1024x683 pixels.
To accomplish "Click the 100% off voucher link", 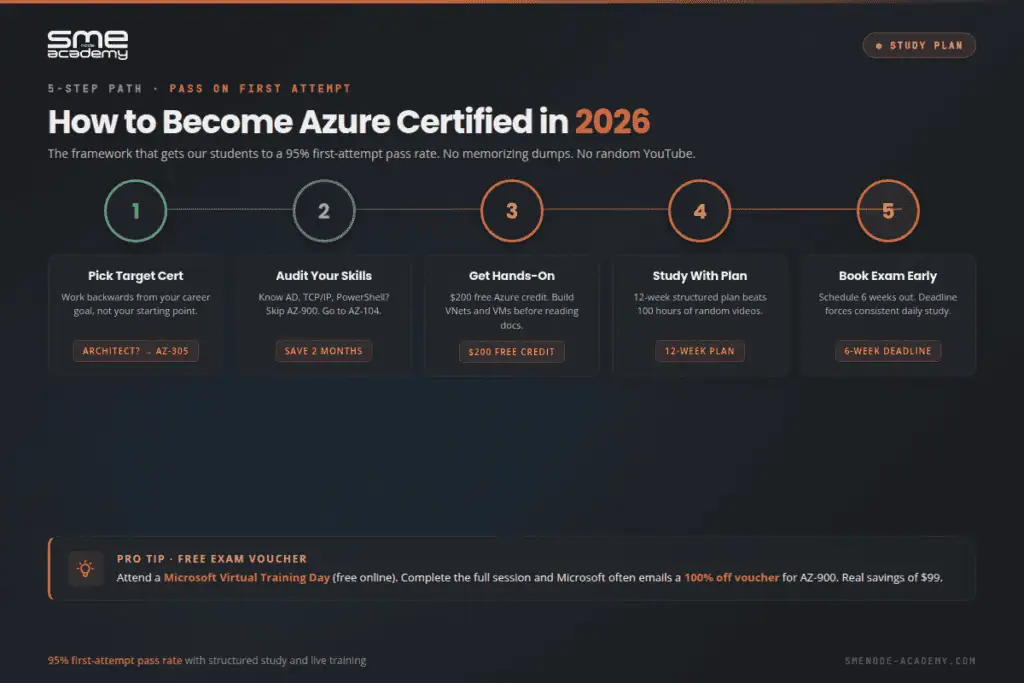I will [731, 577].
